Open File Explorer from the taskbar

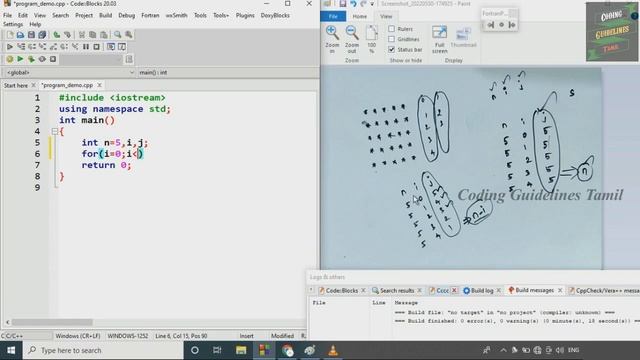241,350
